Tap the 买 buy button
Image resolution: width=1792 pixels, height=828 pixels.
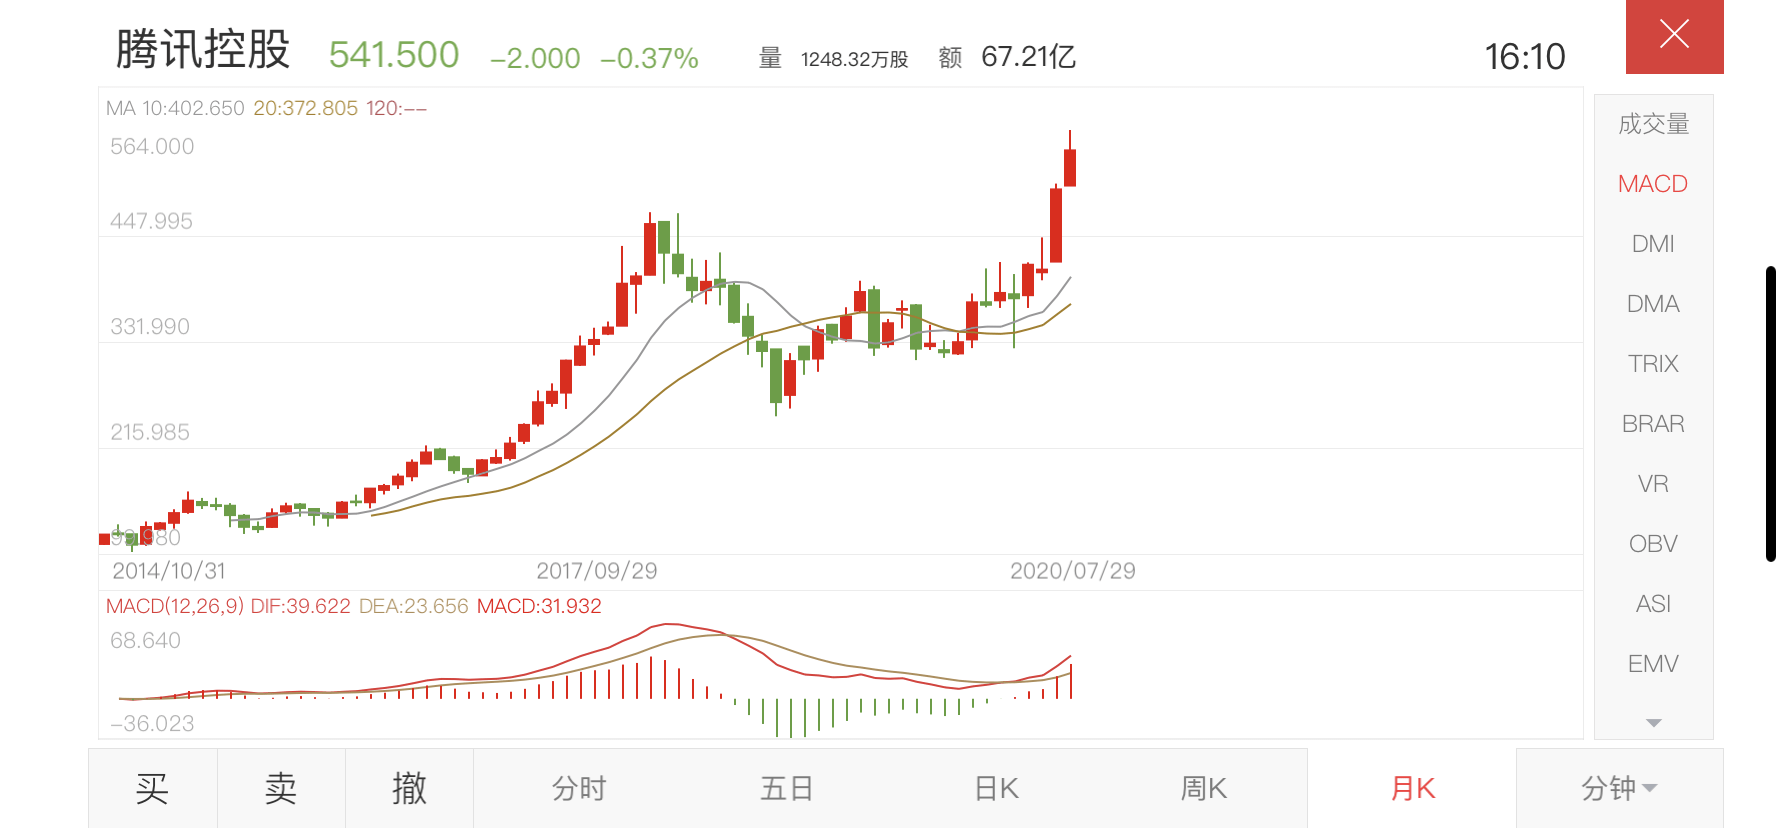point(152,788)
